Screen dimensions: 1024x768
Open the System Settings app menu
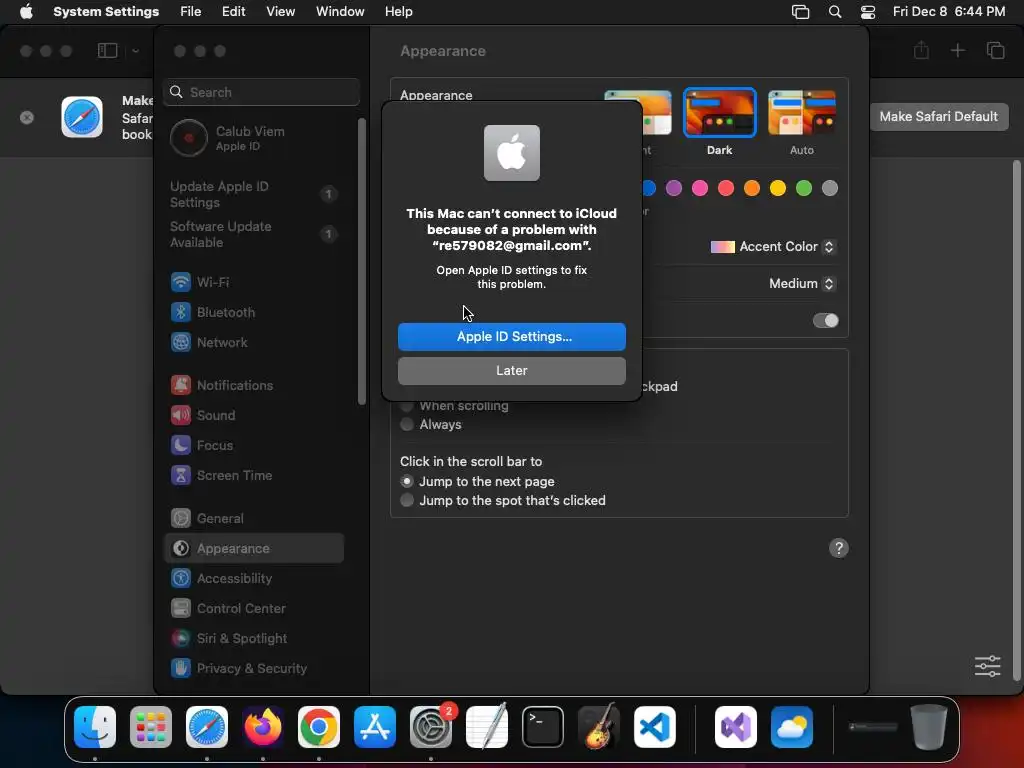pos(106,11)
